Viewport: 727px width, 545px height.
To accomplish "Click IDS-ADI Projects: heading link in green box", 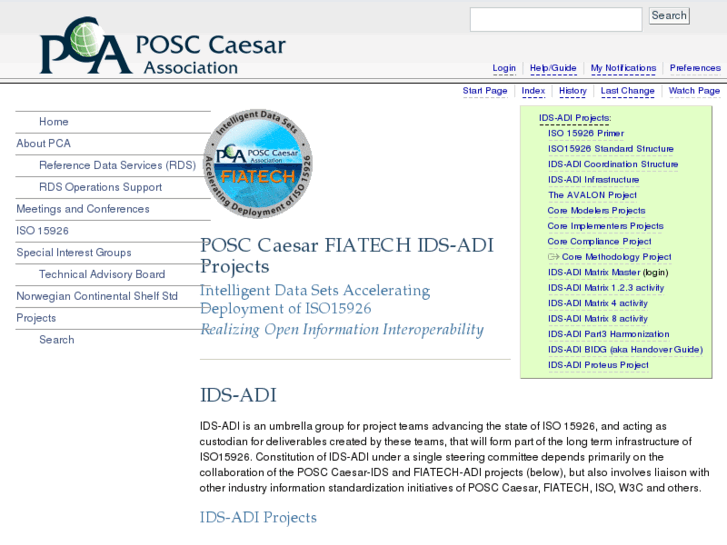I will click(575, 118).
